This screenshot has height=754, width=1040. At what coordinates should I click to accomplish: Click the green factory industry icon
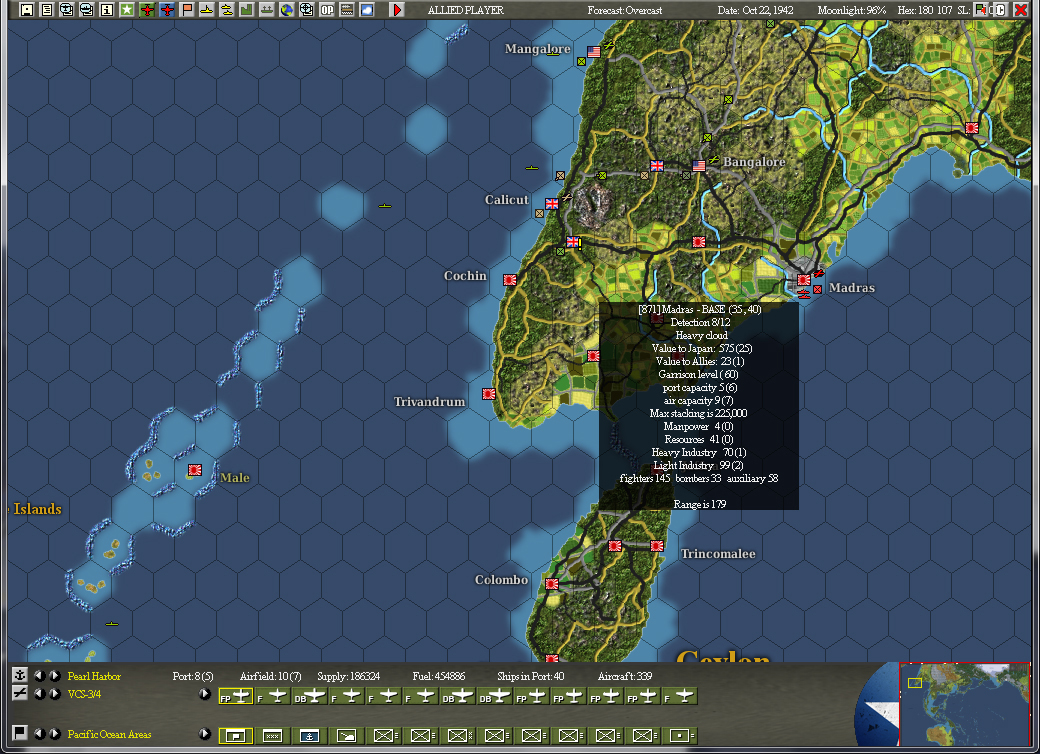247,9
